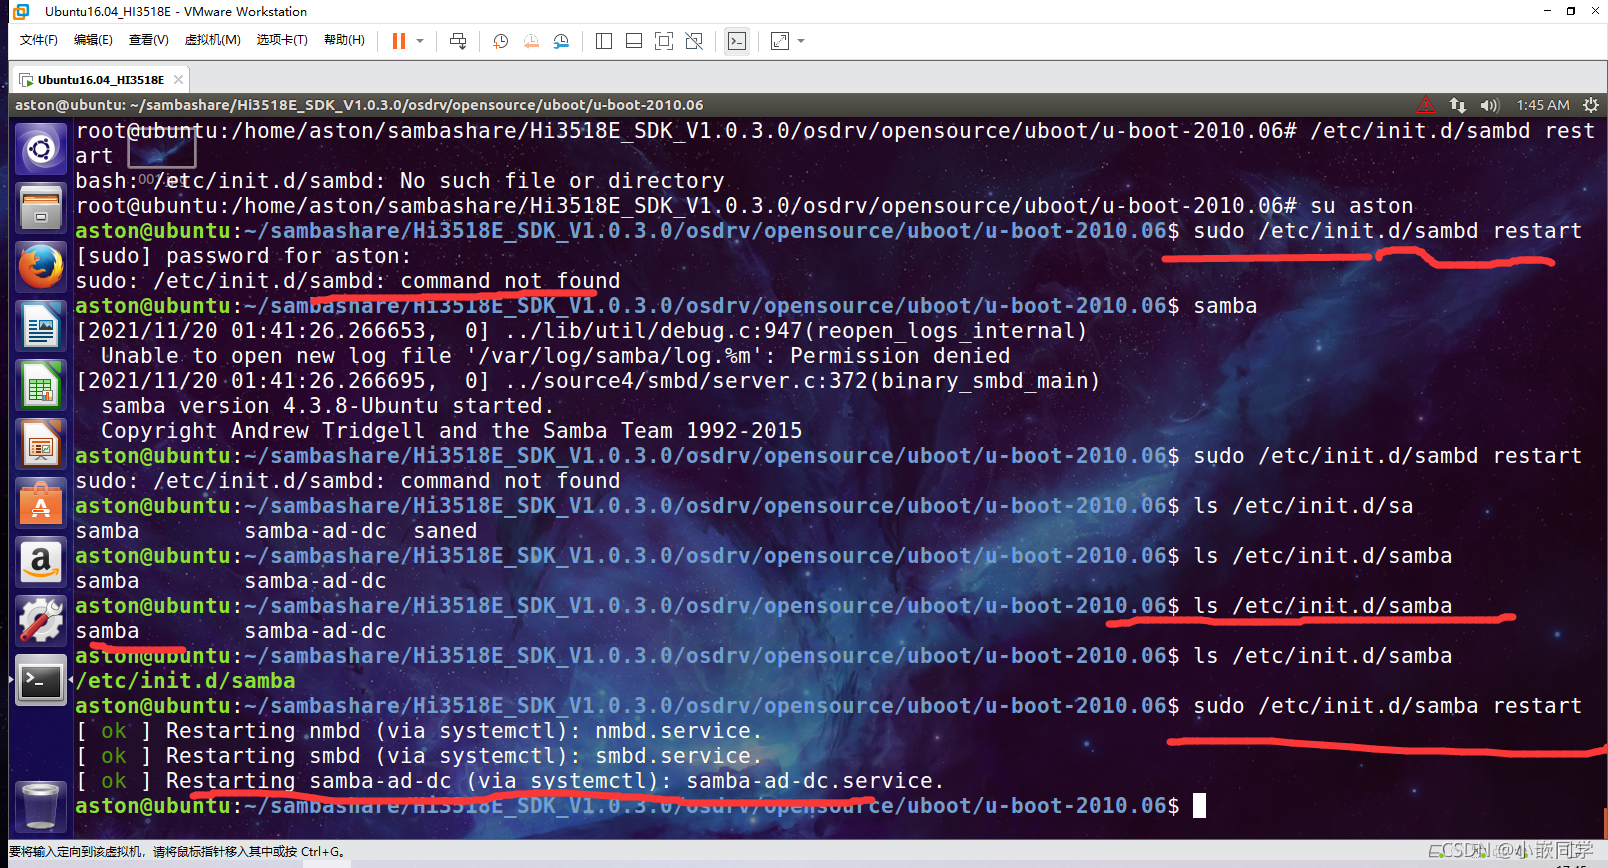Click the '/etc/init.d/samba' output line

pyautogui.click(x=185, y=681)
